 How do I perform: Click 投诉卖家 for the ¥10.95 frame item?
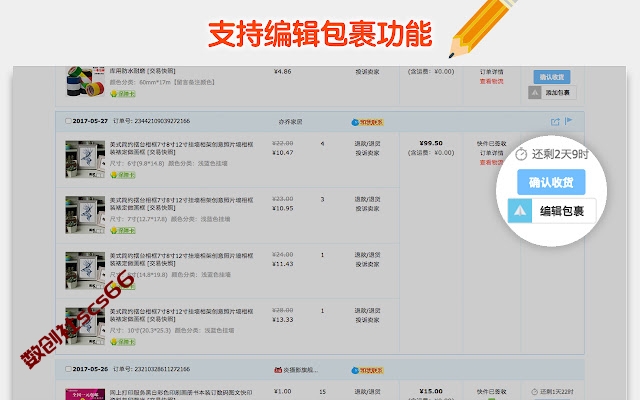(x=367, y=209)
